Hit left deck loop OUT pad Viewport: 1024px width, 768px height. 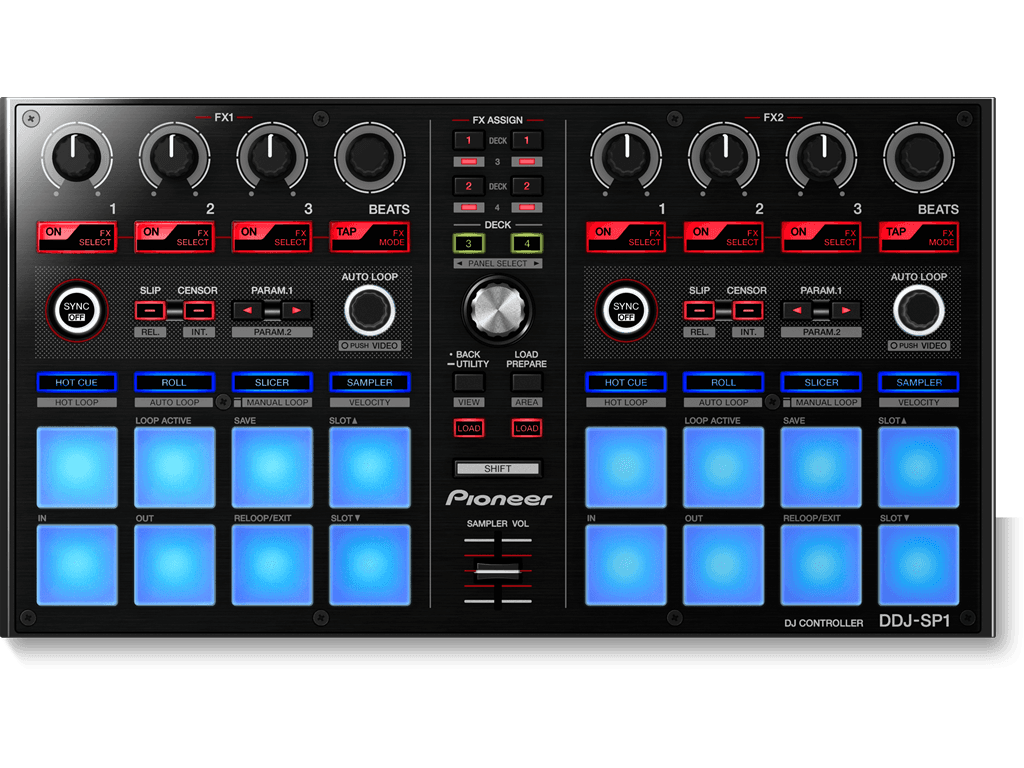[x=174, y=565]
